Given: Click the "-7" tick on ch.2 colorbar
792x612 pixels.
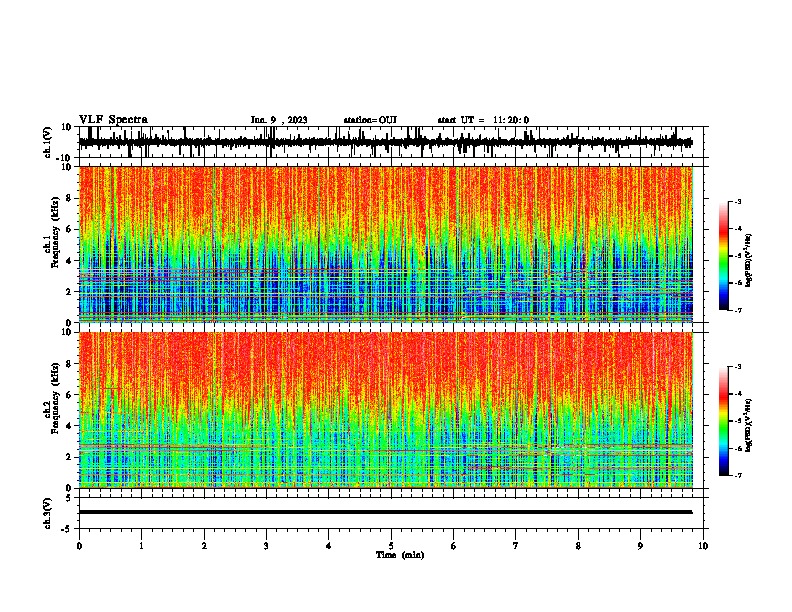Looking at the screenshot, I should (737, 476).
